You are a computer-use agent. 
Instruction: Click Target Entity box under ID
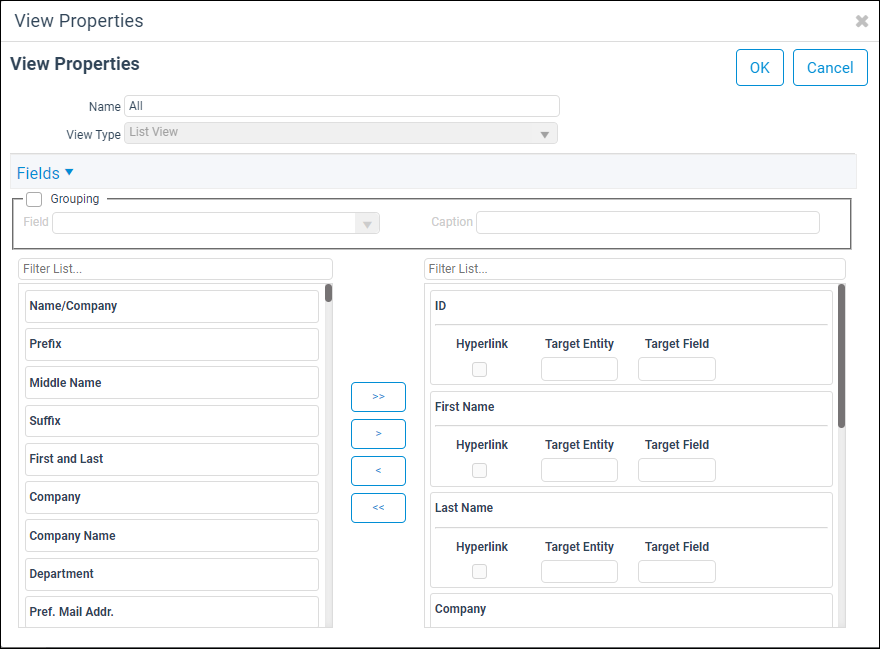tap(579, 369)
